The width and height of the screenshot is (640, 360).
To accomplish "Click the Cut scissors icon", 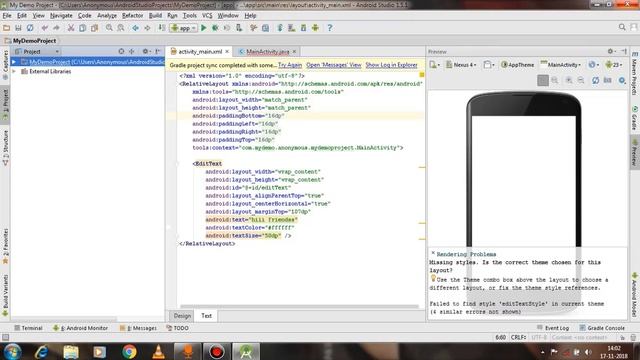I will click(71, 28).
